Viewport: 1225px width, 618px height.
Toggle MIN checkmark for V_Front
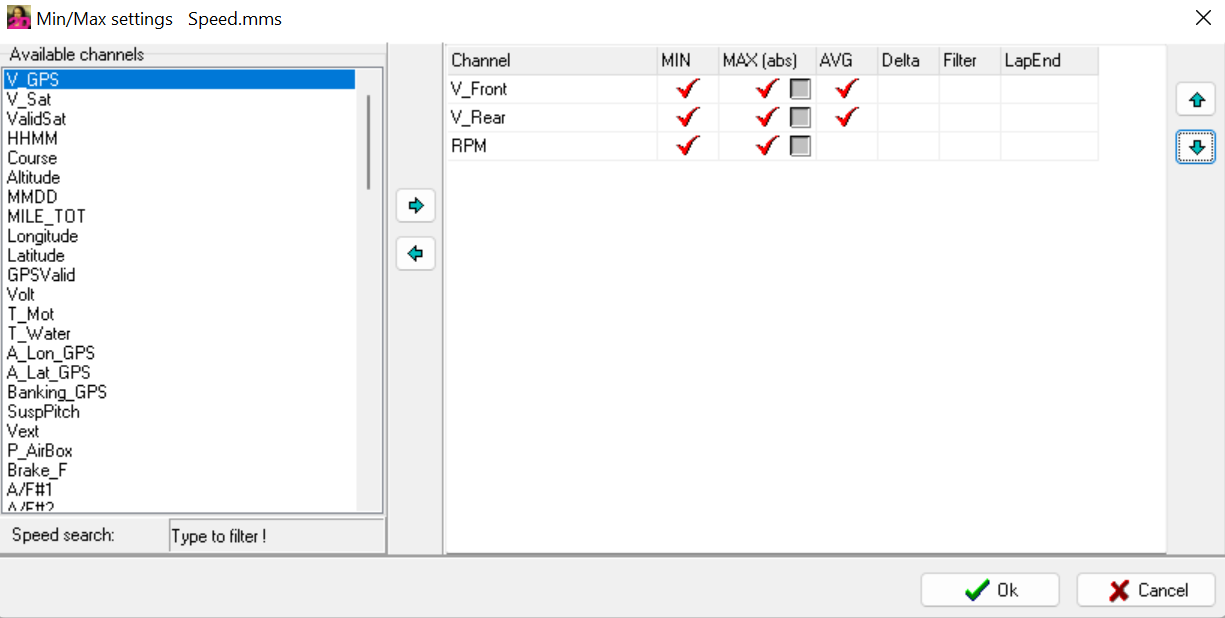click(x=687, y=89)
